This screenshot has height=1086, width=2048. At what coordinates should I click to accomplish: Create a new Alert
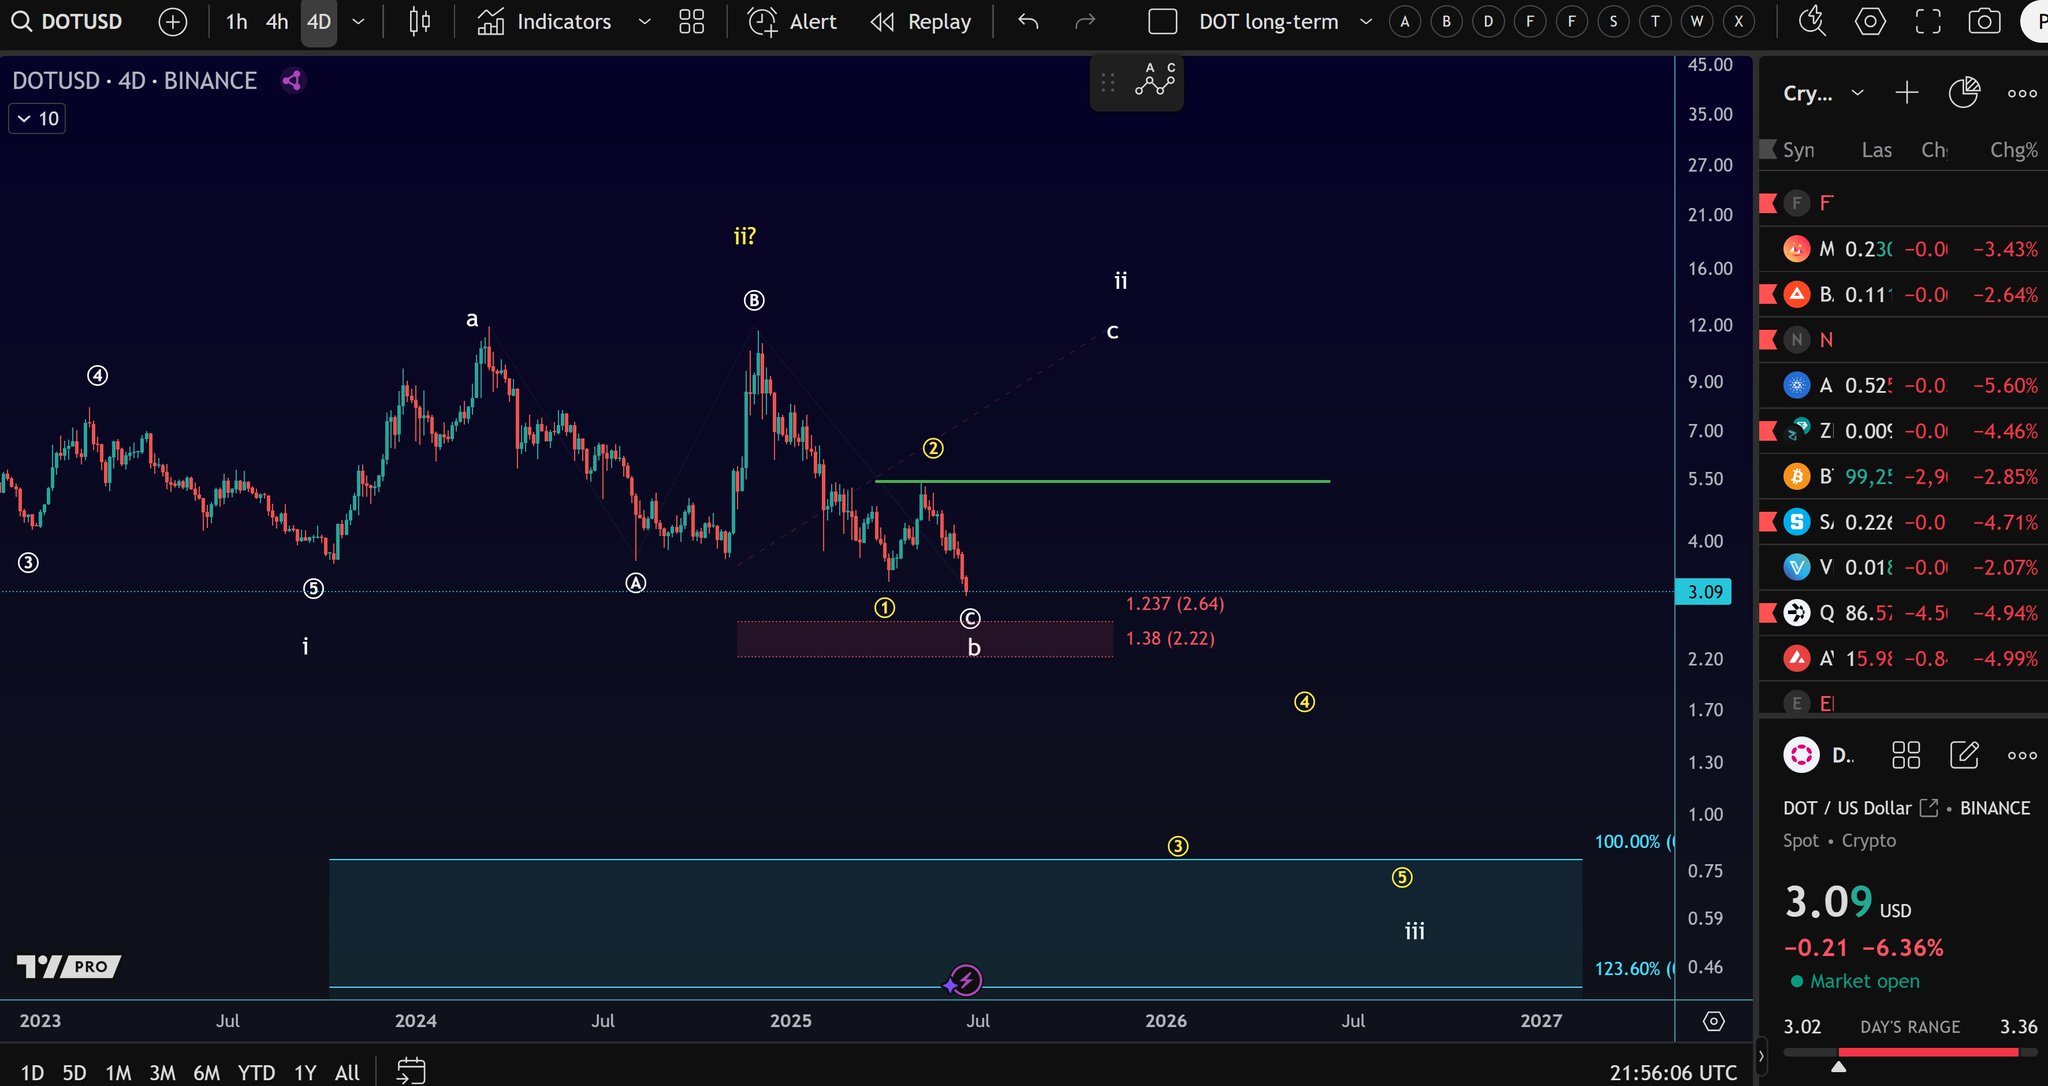793,21
